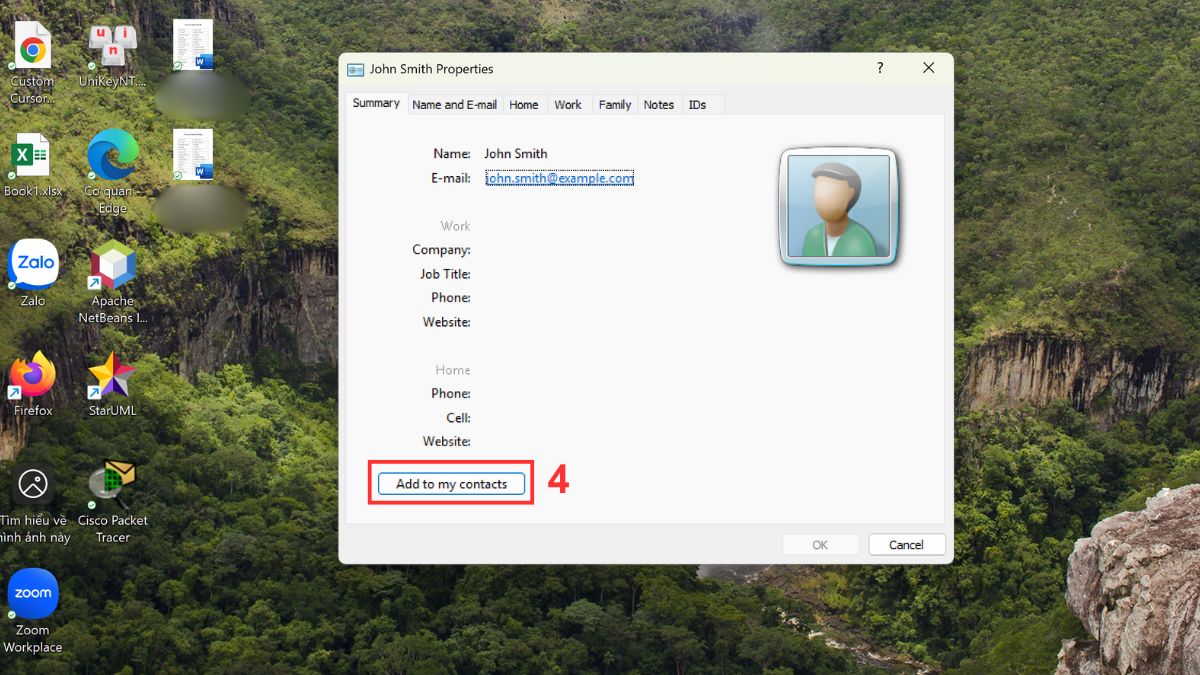Open the Family tab

click(x=614, y=104)
